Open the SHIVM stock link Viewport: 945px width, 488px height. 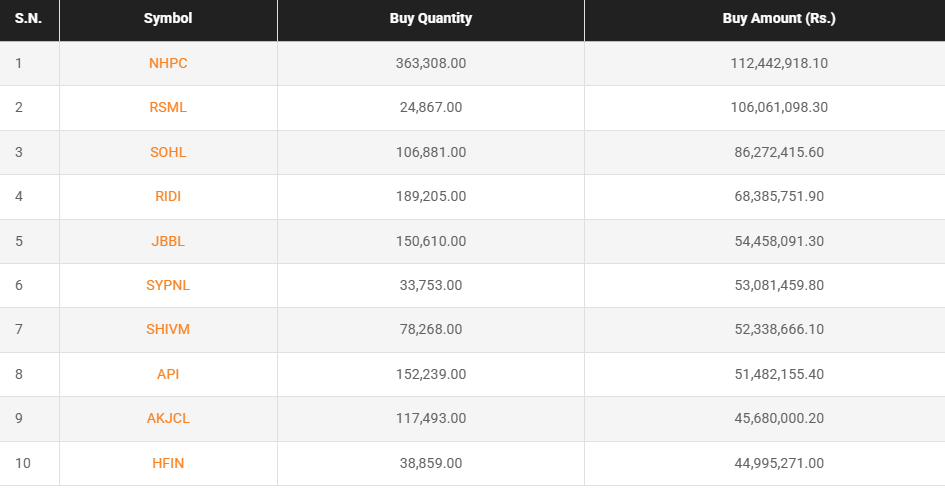click(168, 330)
